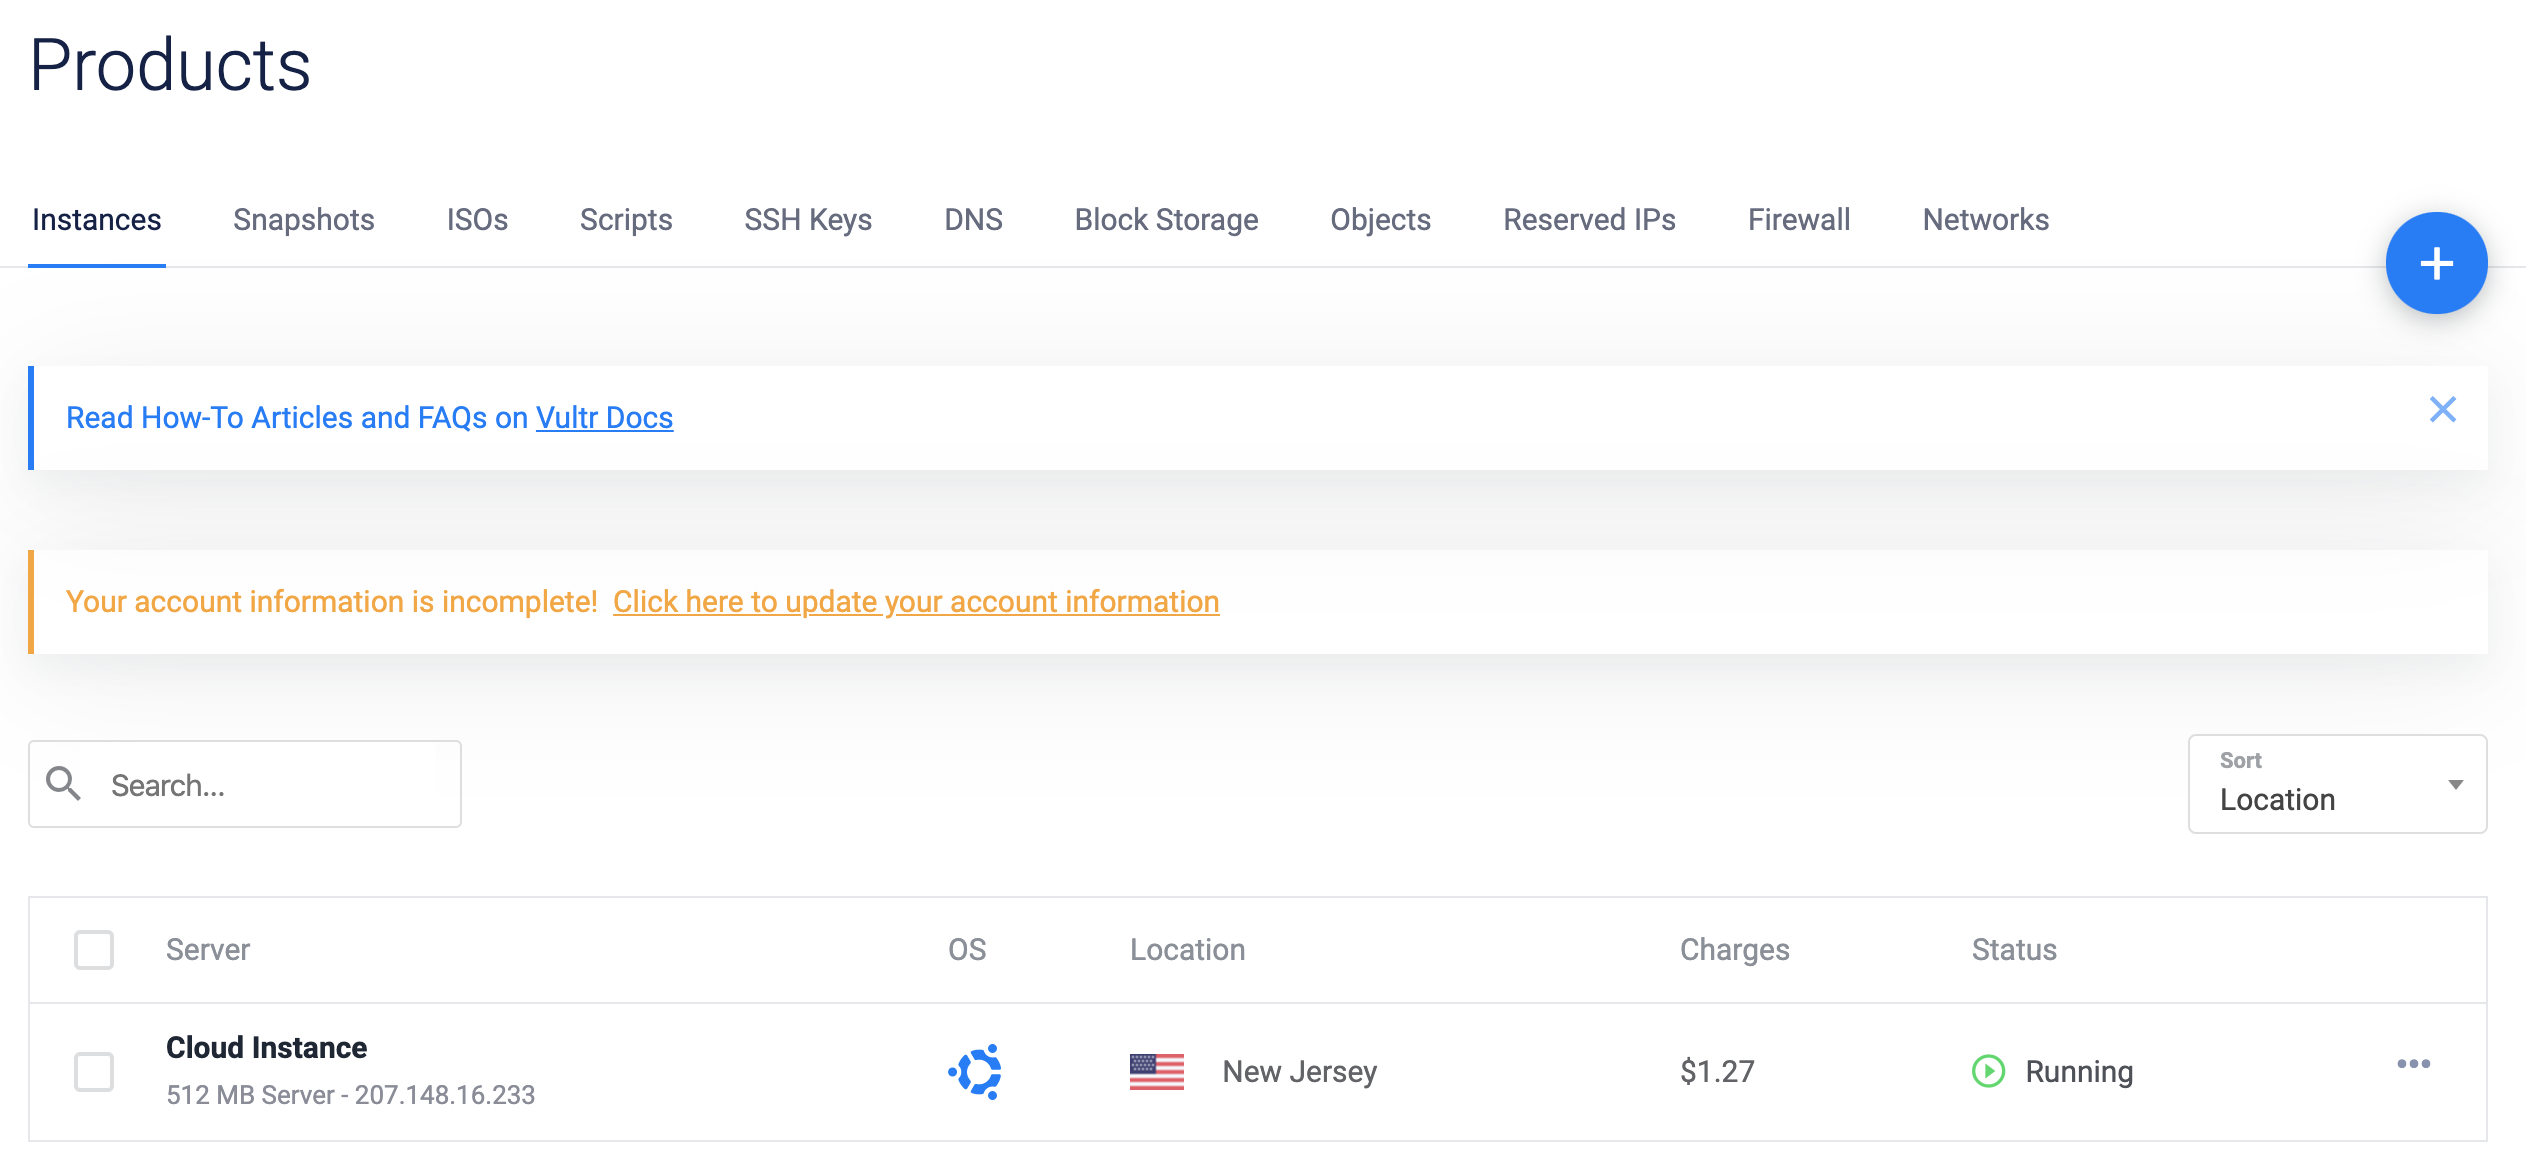Check the Cloud Instance row checkbox

click(x=94, y=1071)
